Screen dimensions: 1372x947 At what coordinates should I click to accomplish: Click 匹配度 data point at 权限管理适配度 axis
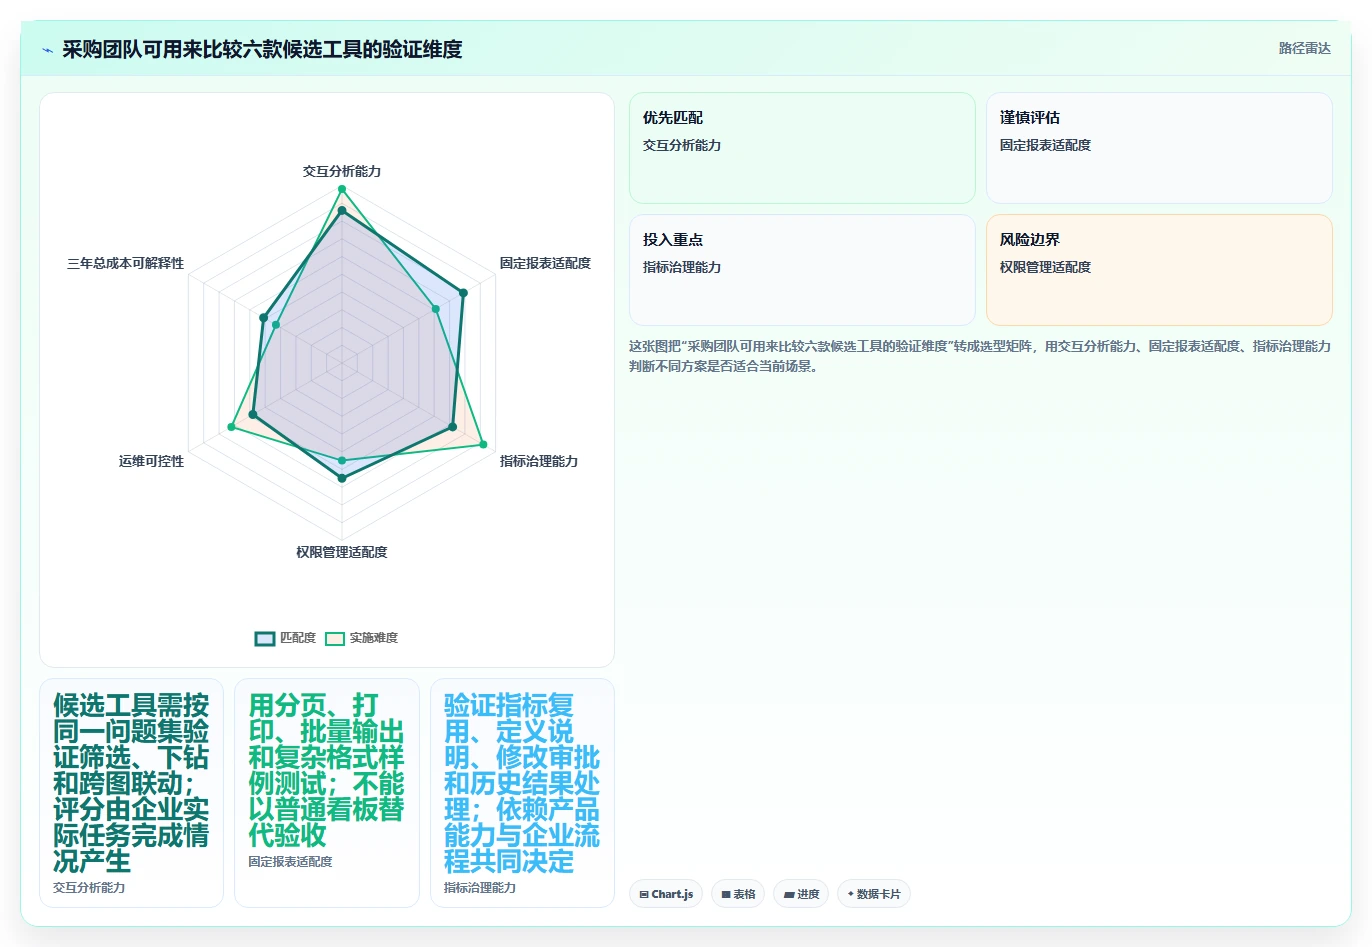[342, 479]
